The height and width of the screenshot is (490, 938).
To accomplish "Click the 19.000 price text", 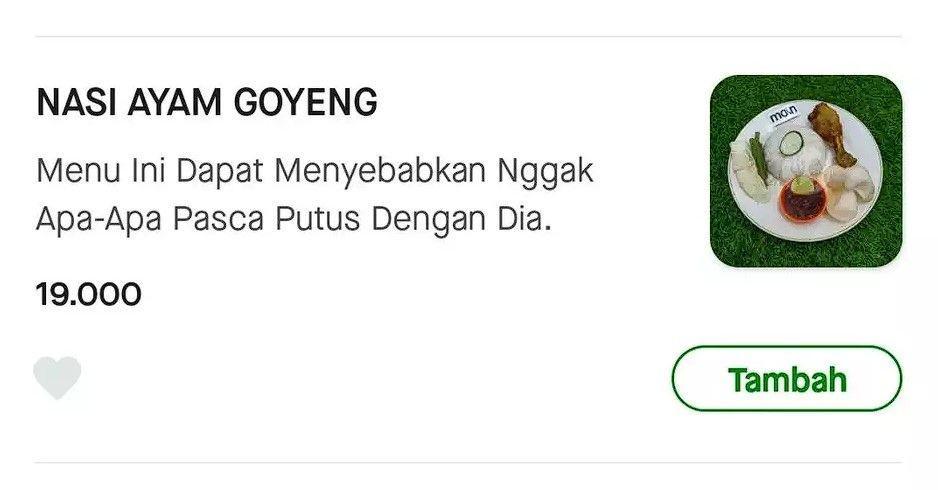I will [89, 294].
